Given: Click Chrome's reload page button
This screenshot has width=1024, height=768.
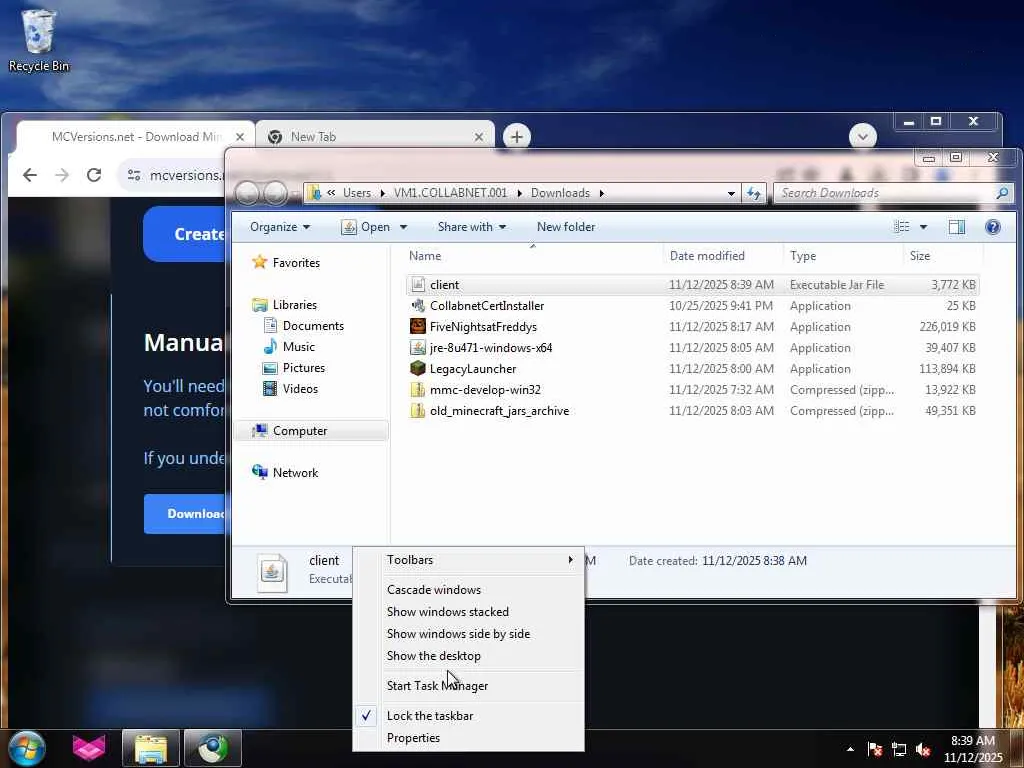Looking at the screenshot, I should pos(94,175).
